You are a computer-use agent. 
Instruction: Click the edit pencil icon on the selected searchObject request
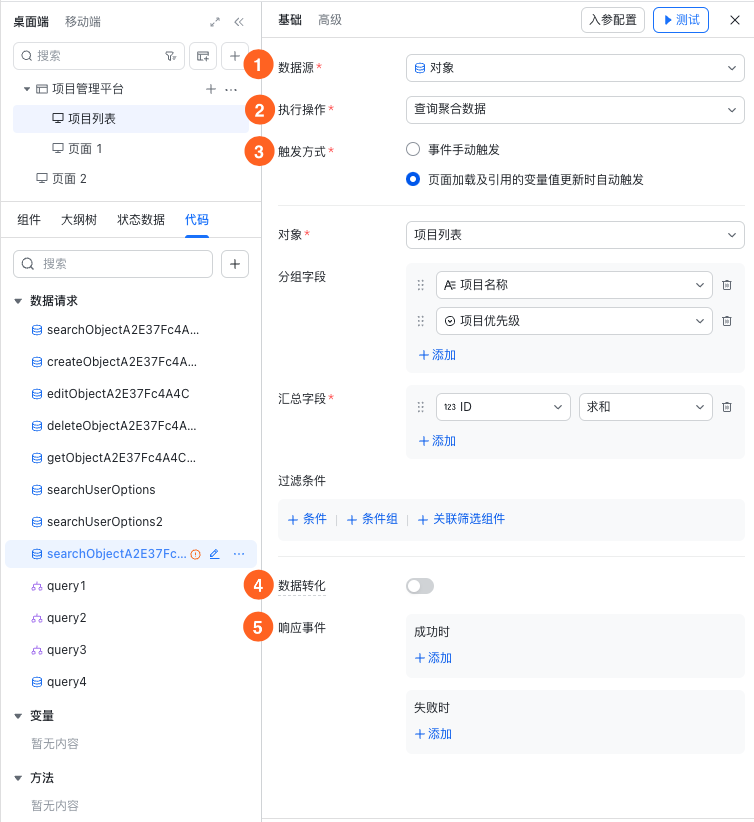coord(214,554)
